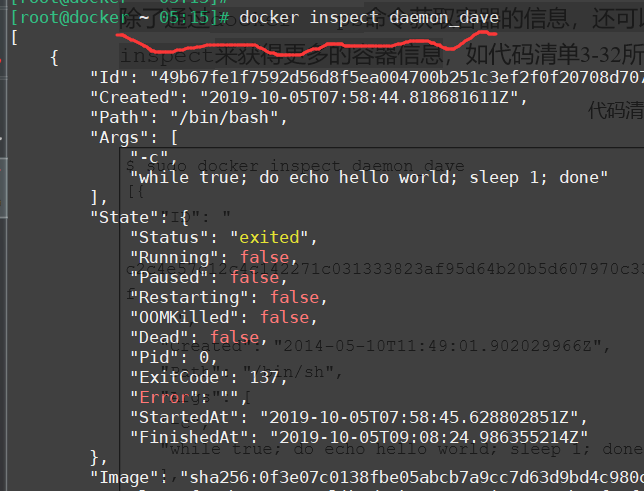The height and width of the screenshot is (491, 644).
Task: Click the "Paused": false line
Action: coord(209,278)
